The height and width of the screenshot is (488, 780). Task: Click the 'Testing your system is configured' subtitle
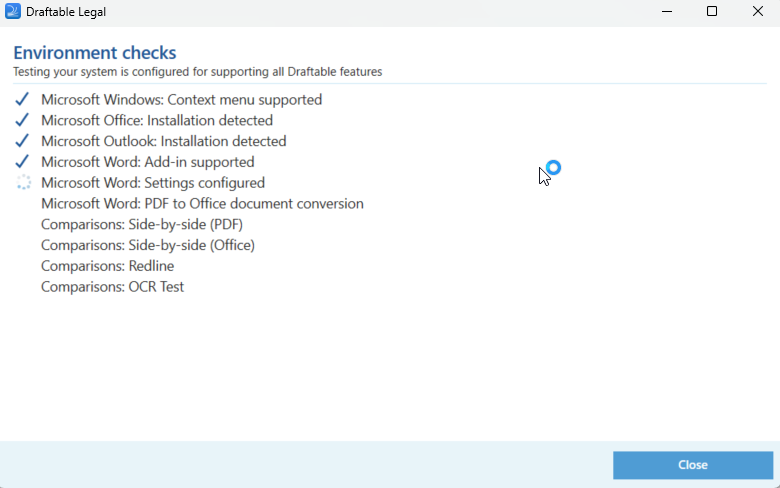197,72
